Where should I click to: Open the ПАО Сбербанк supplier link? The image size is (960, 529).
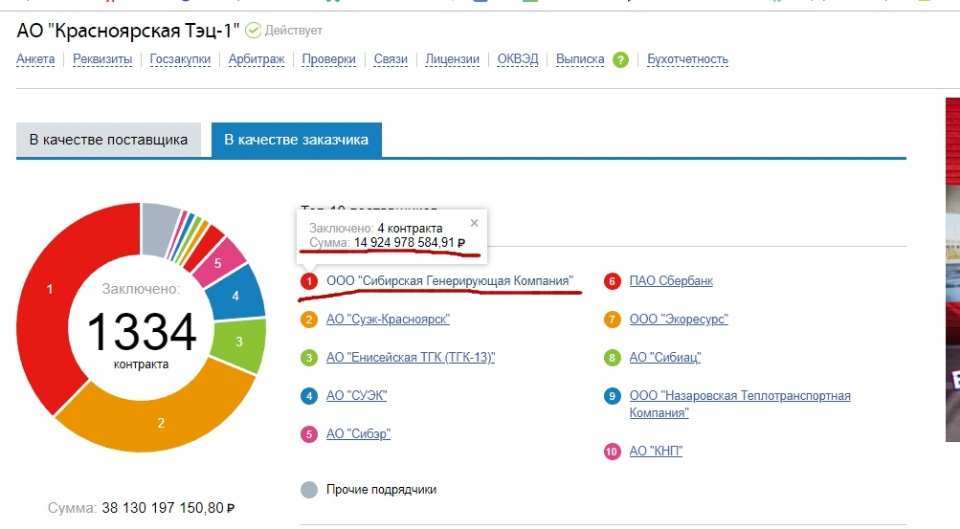(x=671, y=281)
